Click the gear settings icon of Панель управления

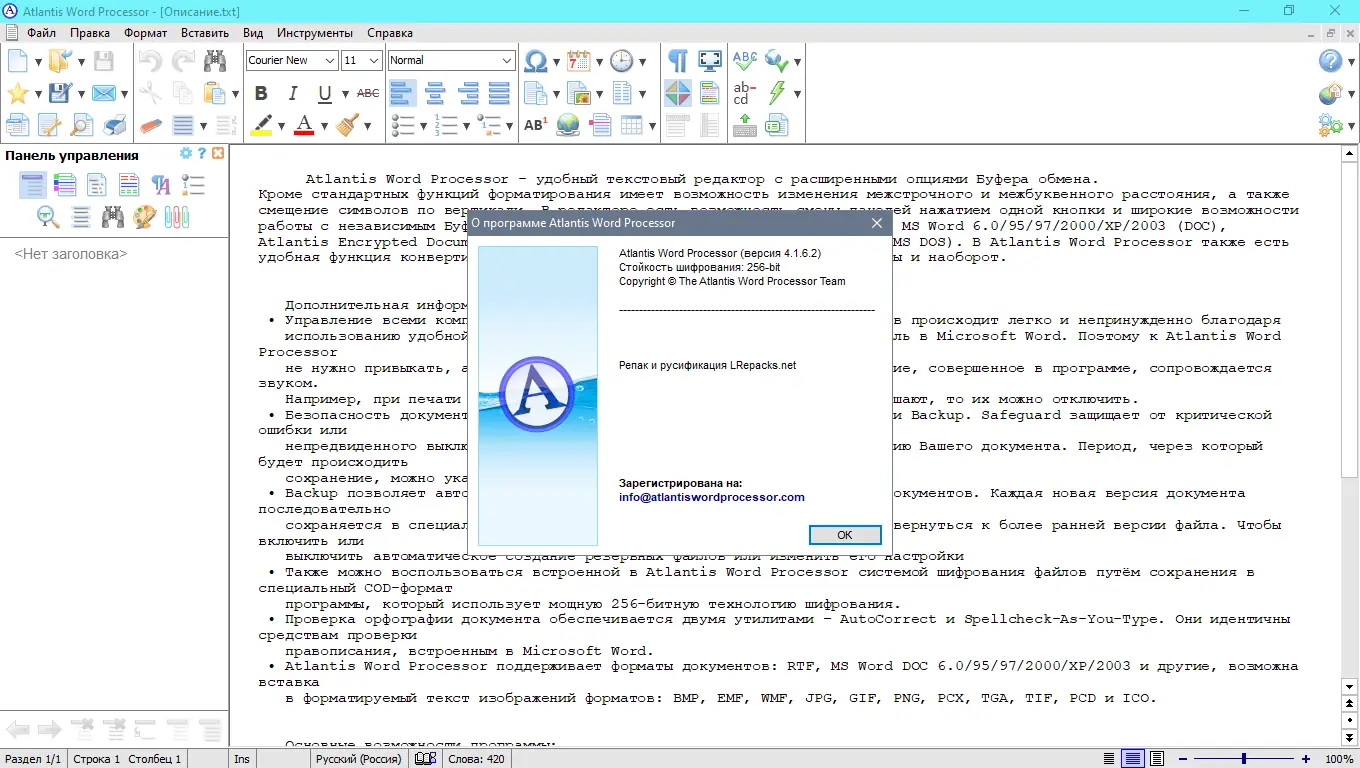(185, 154)
